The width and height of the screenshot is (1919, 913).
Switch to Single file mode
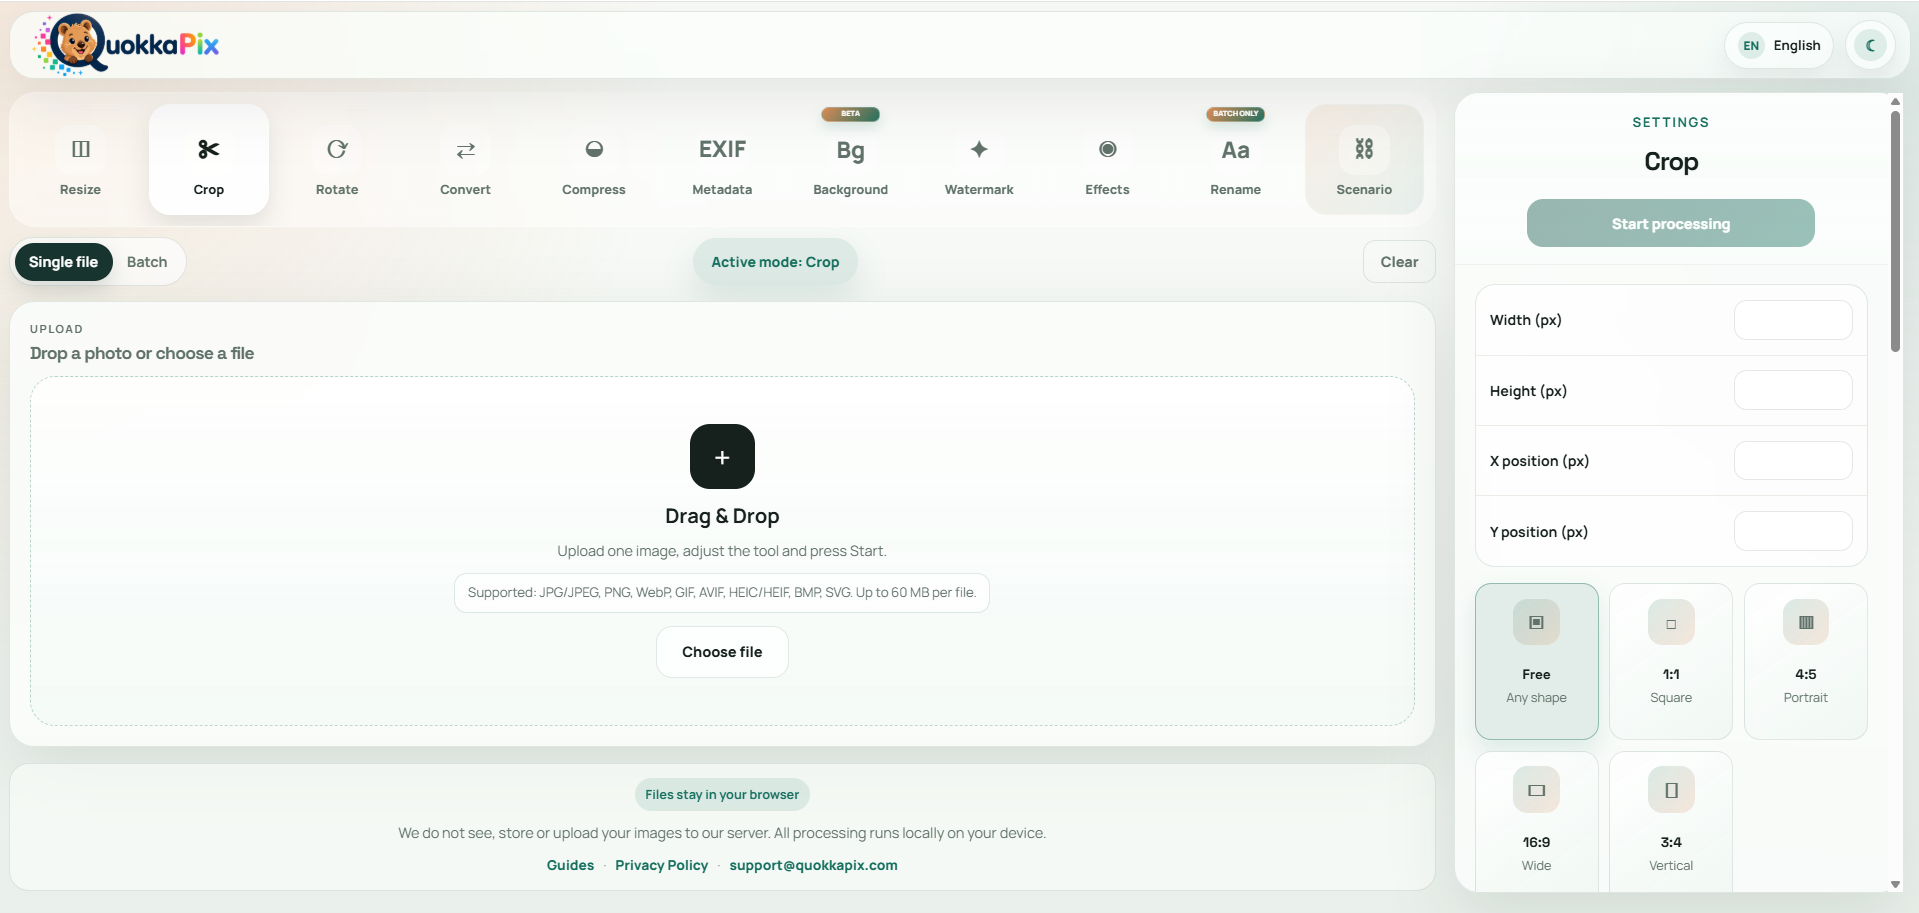[64, 262]
